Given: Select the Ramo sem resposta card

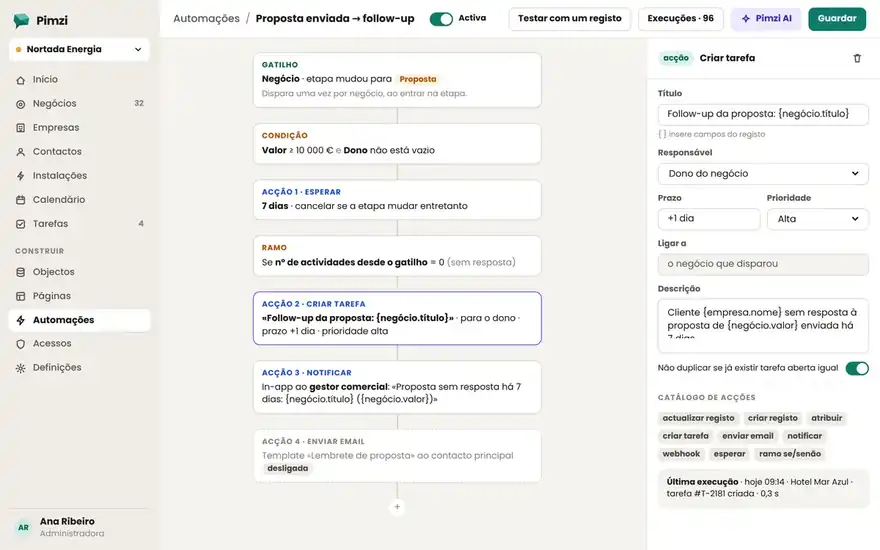Looking at the screenshot, I should (397, 255).
